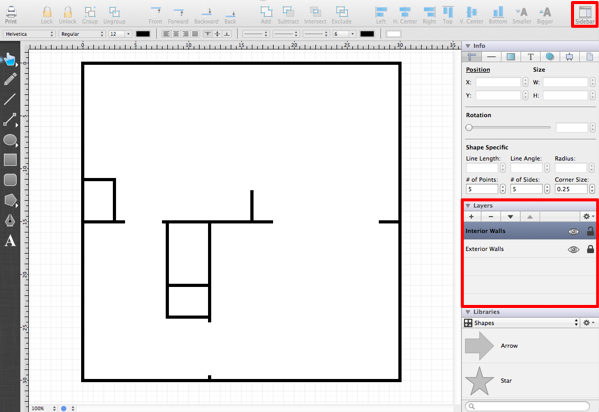Select the Rounded Rectangle tool

(10, 180)
